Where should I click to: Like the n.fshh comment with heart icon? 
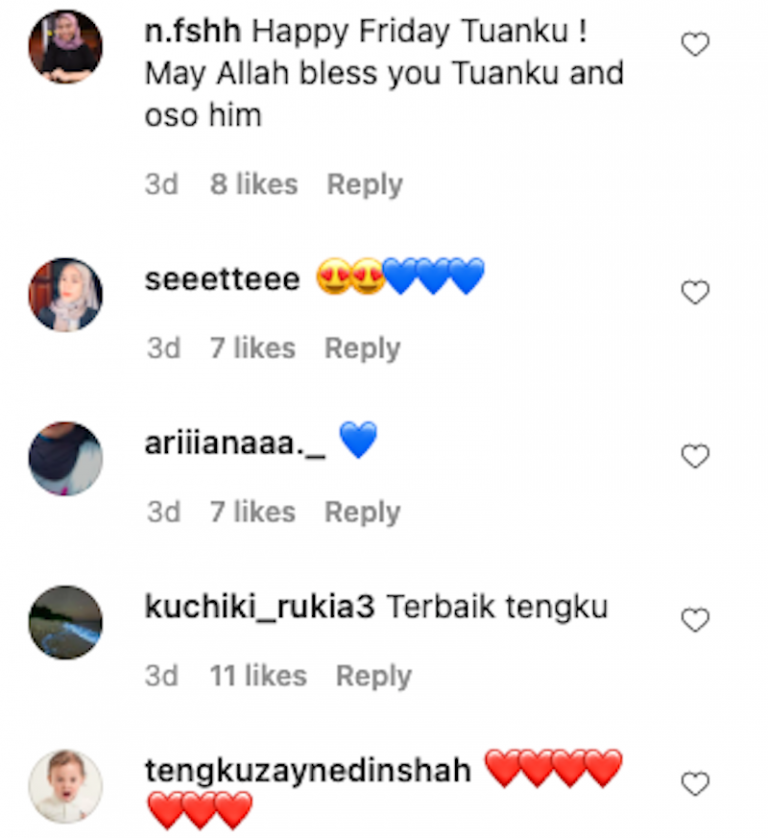coord(695,44)
